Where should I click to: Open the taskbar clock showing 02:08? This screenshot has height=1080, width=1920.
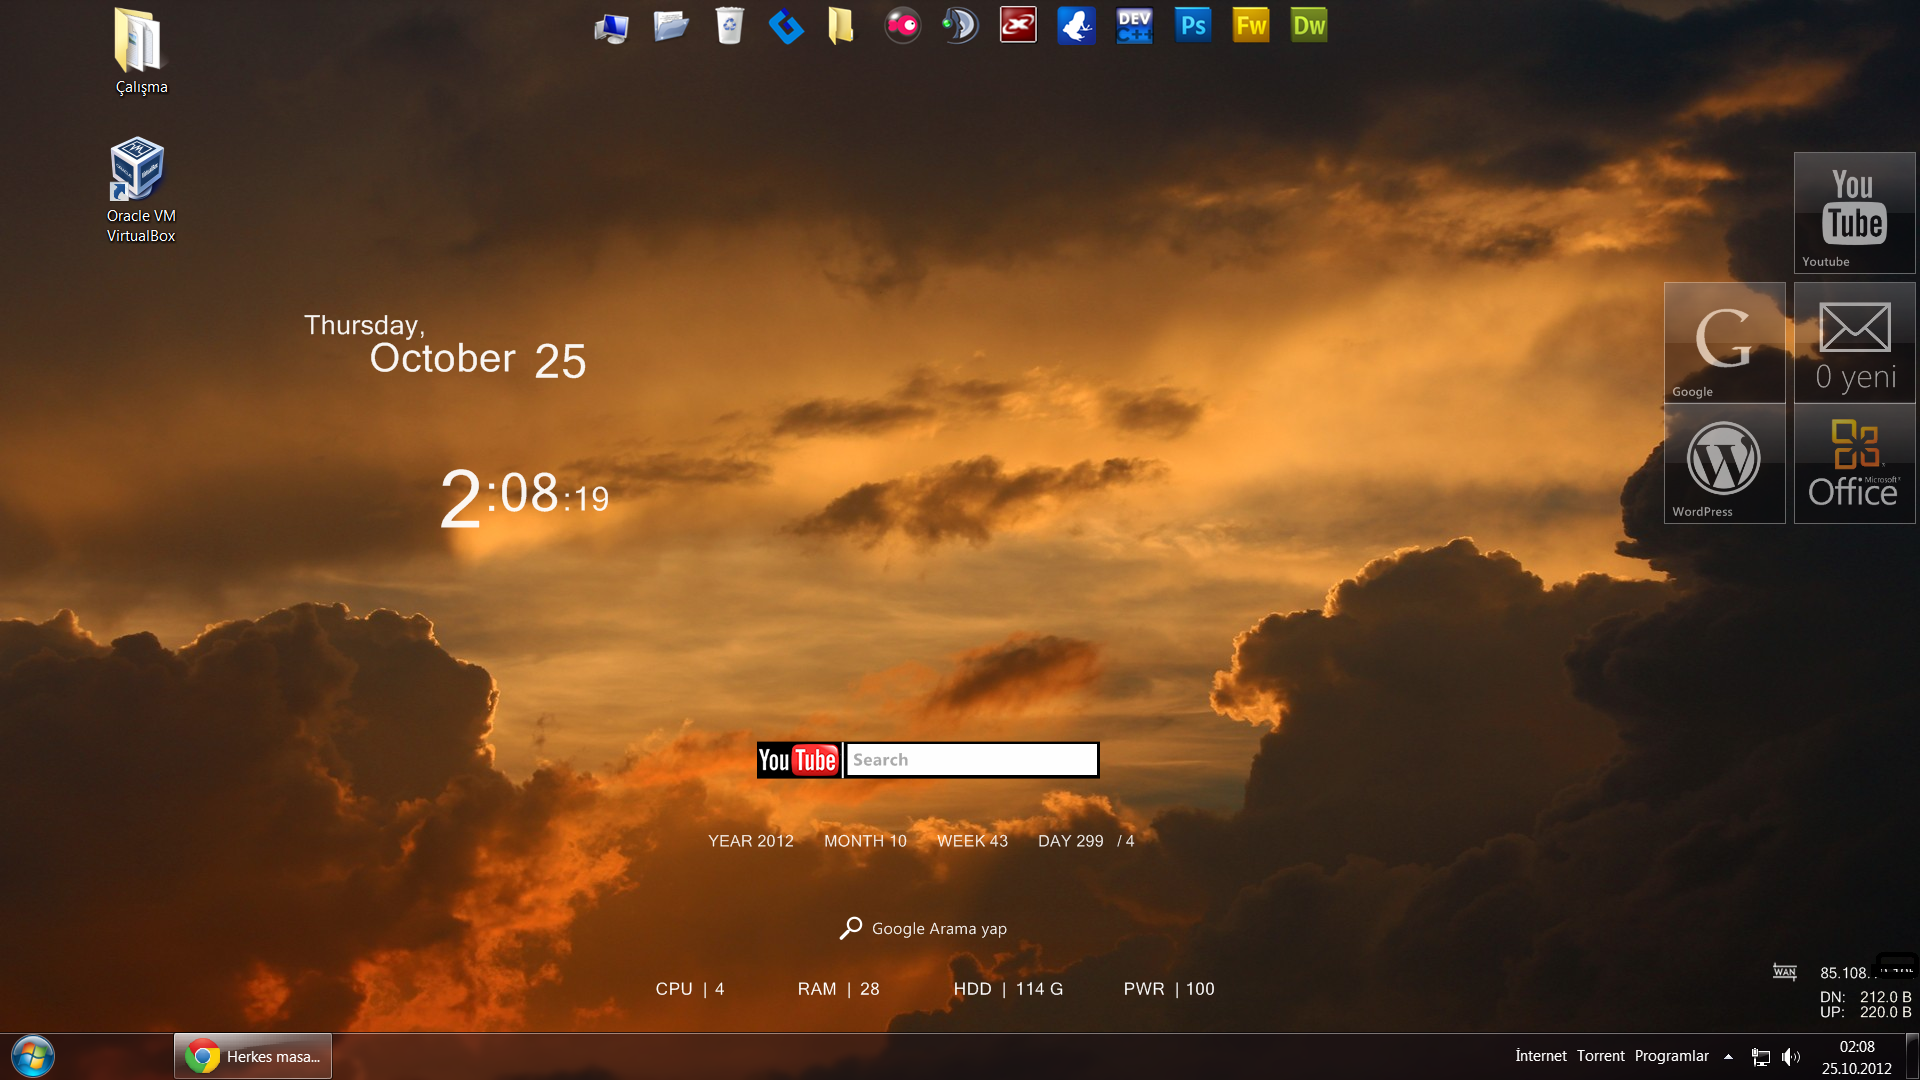(x=1857, y=1057)
